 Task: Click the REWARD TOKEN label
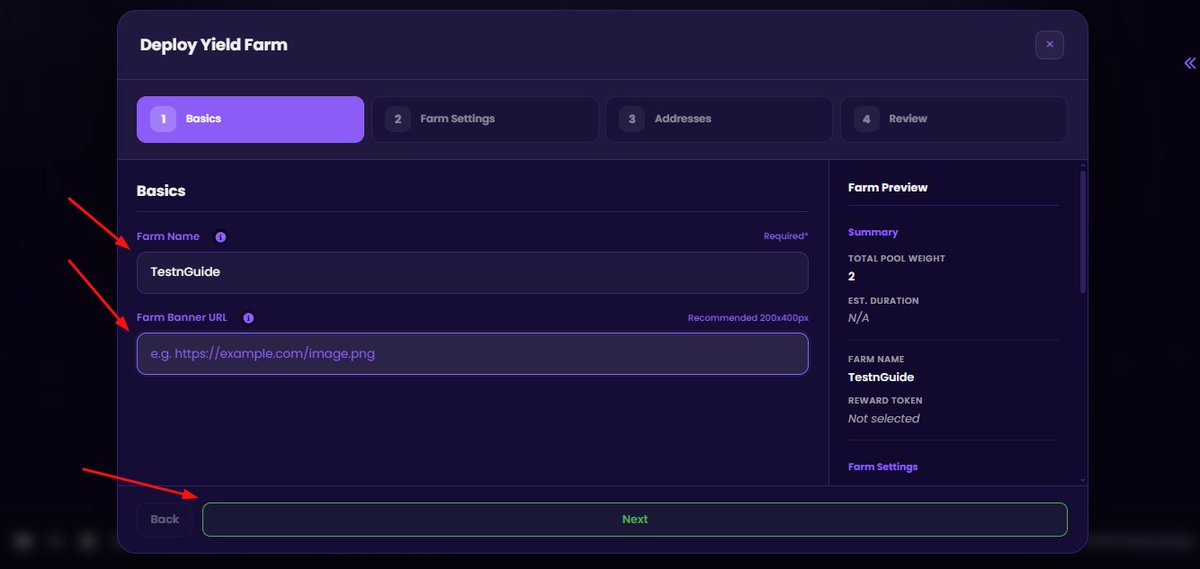[x=885, y=401]
